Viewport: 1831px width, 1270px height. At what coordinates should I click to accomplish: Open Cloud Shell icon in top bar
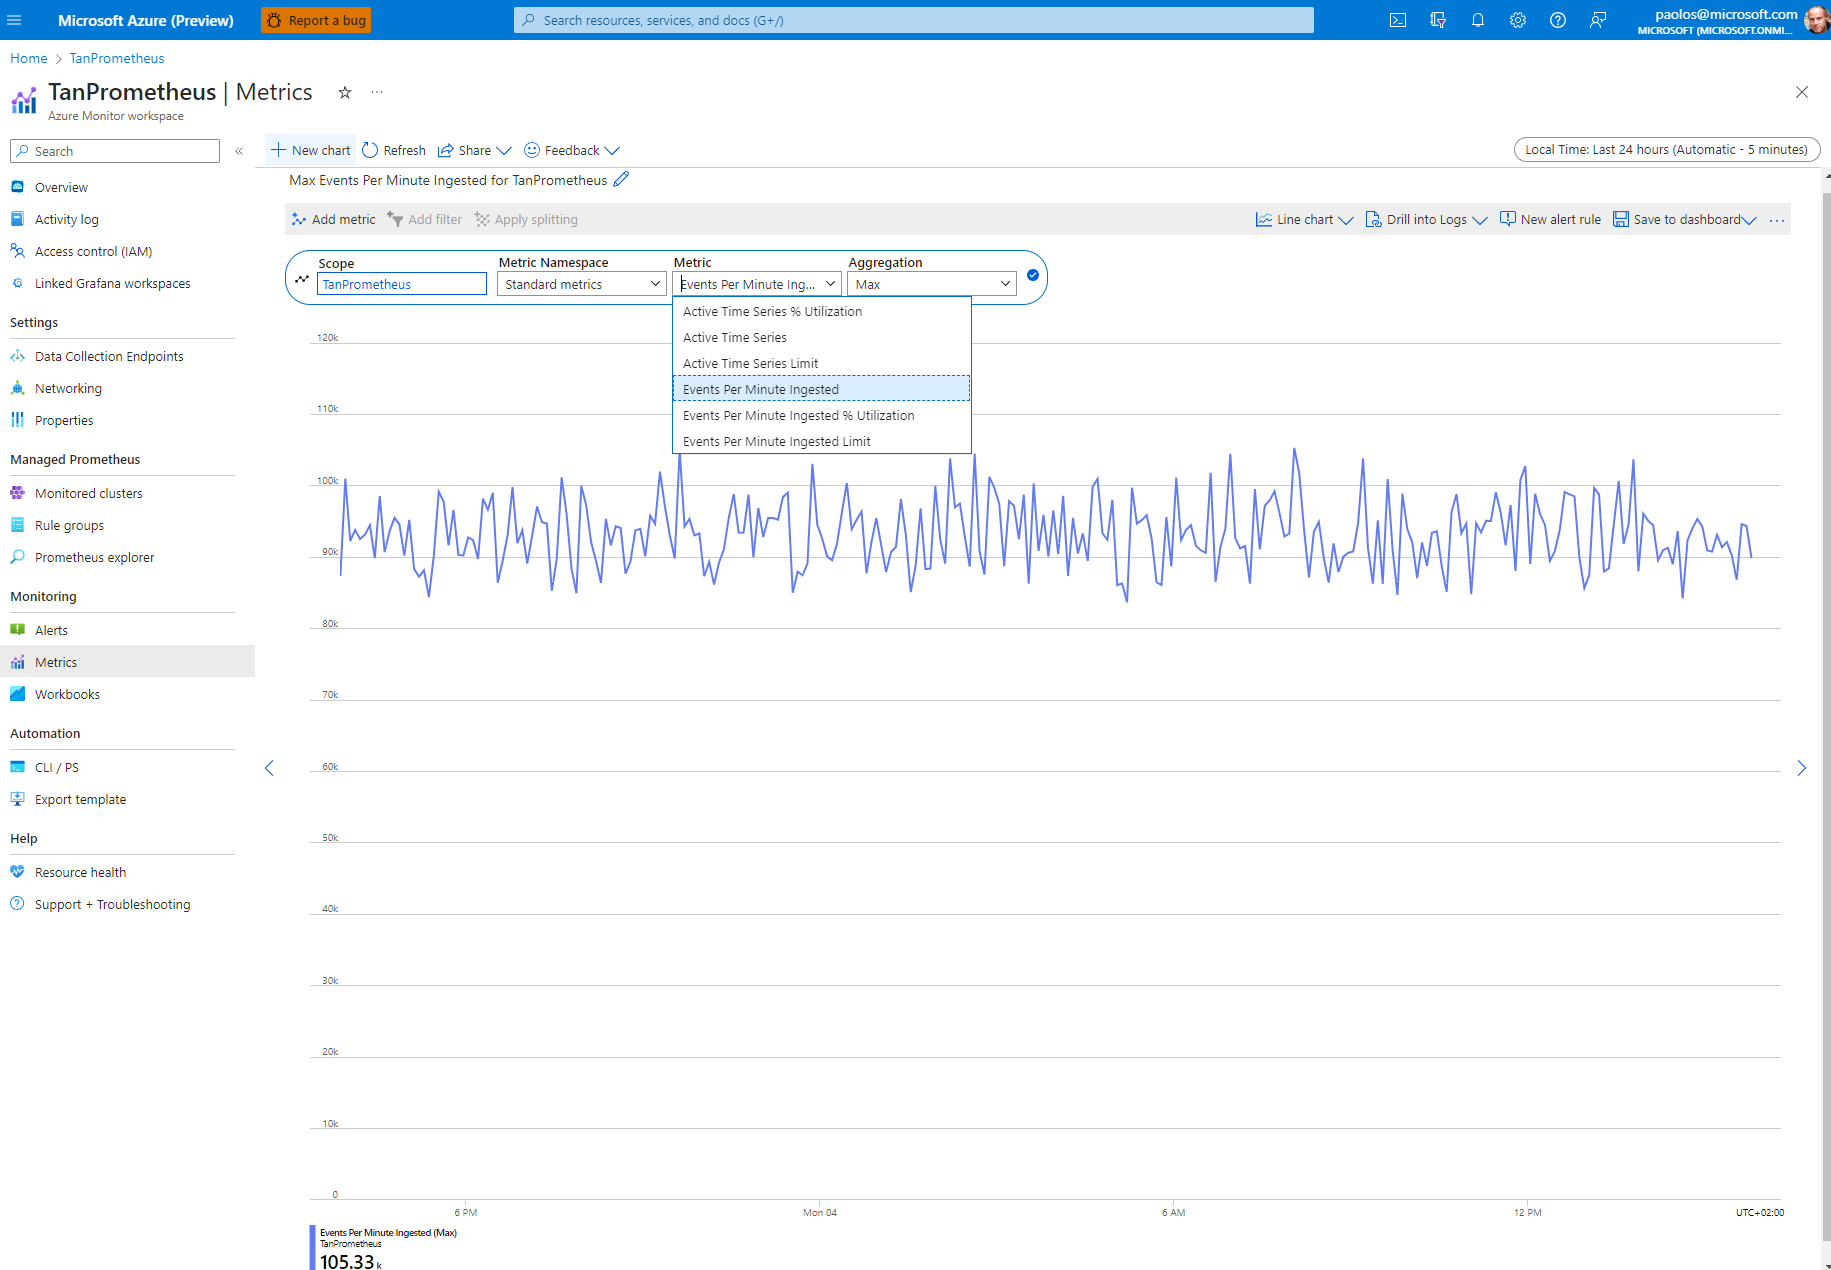coord(1398,20)
